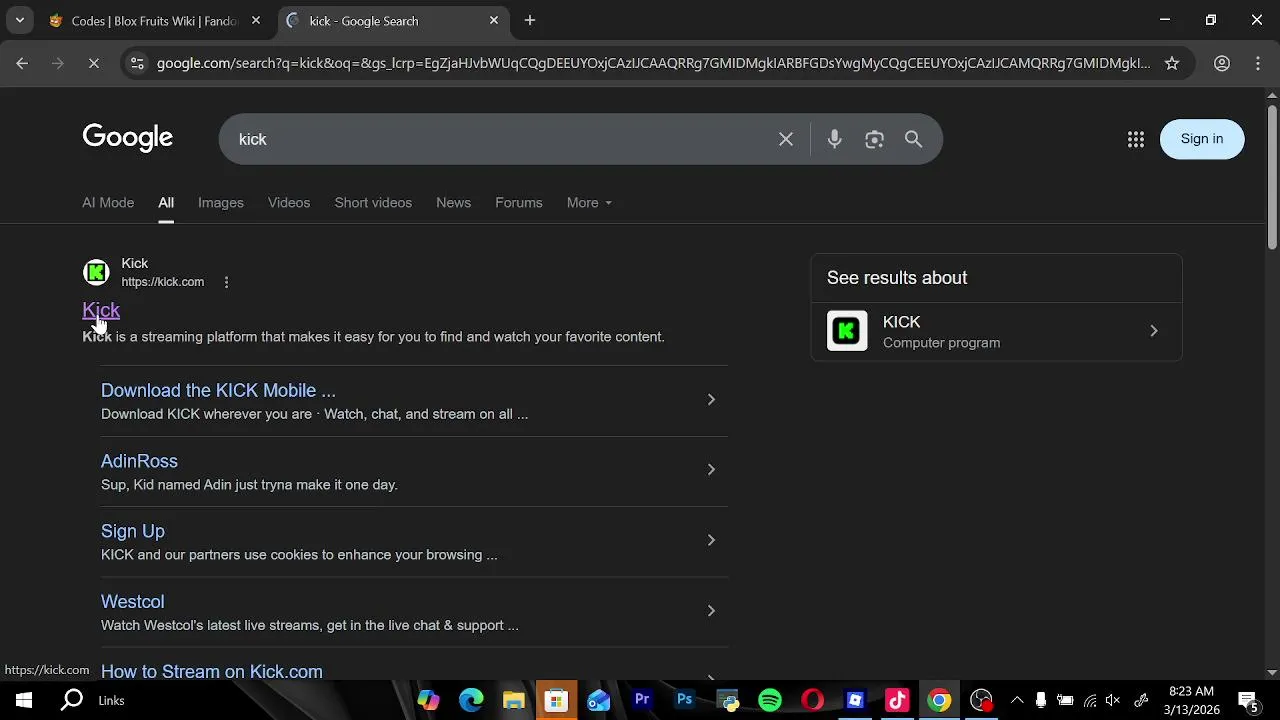
Task: Open Chrome profile menu icon
Action: pyautogui.click(x=1222, y=63)
